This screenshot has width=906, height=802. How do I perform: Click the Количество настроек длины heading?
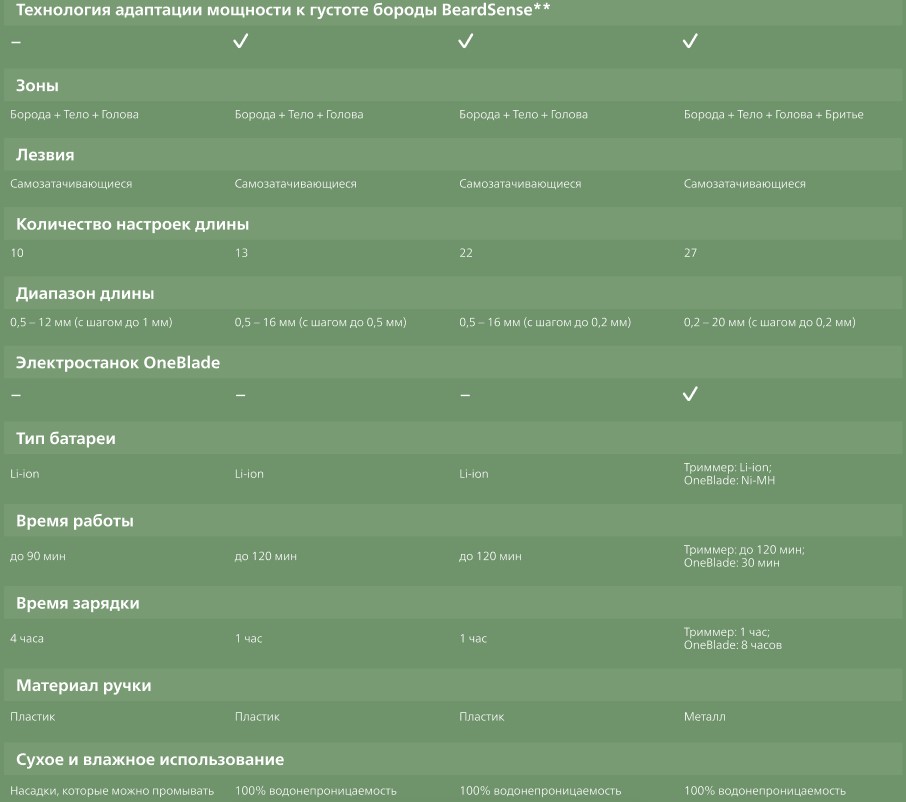(x=132, y=224)
